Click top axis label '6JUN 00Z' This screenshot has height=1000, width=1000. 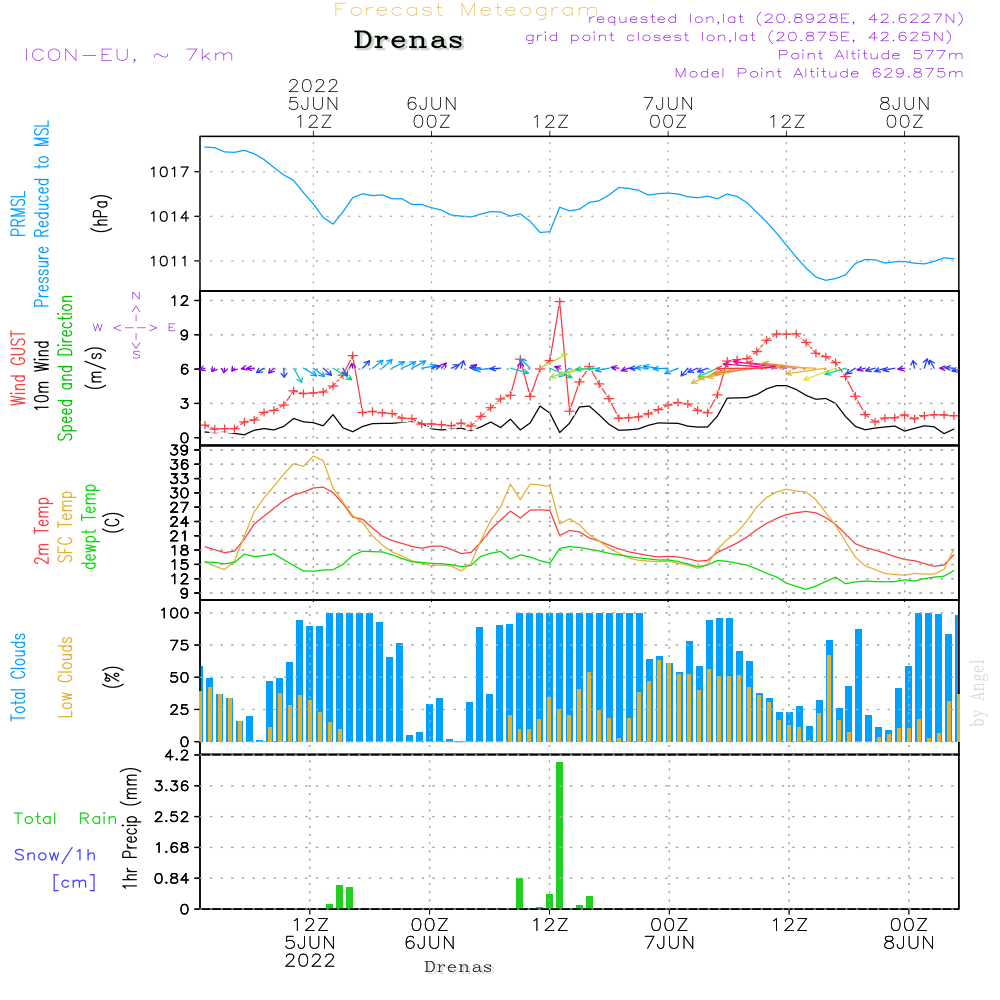click(432, 112)
